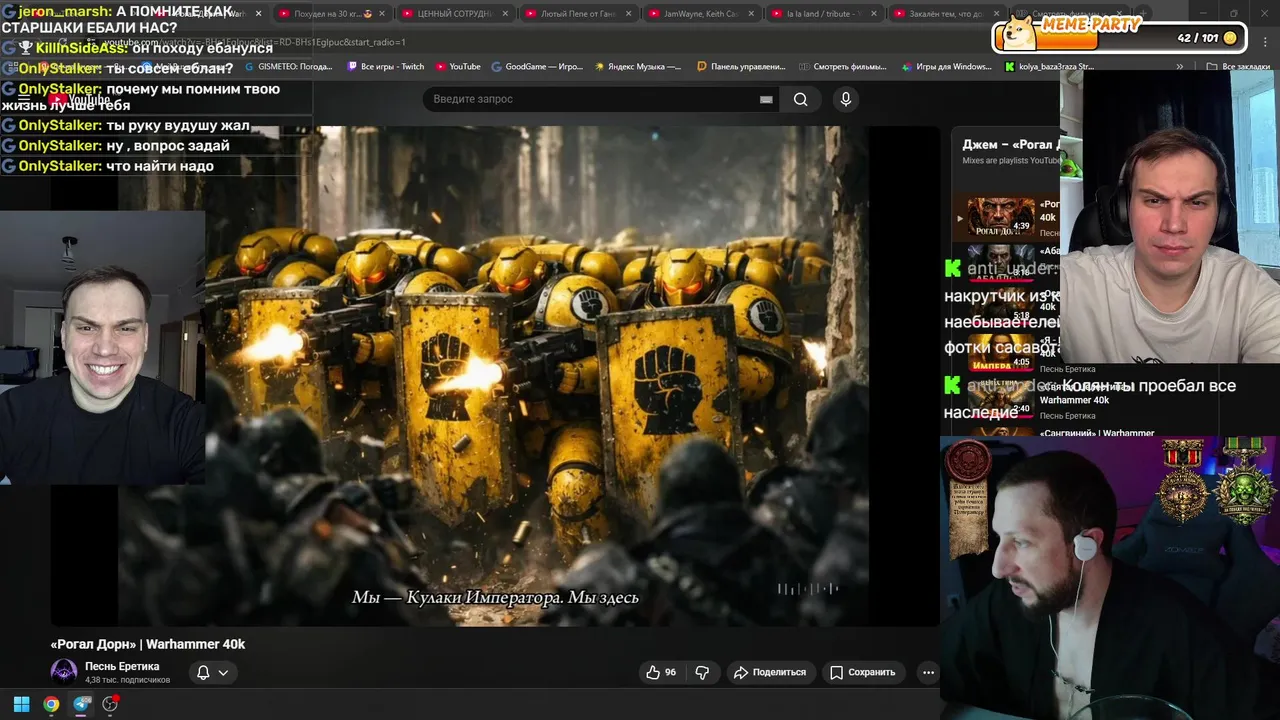Open the 'Игры для Windows' bookmark
The width and height of the screenshot is (1280, 720).
pyautogui.click(x=946, y=66)
